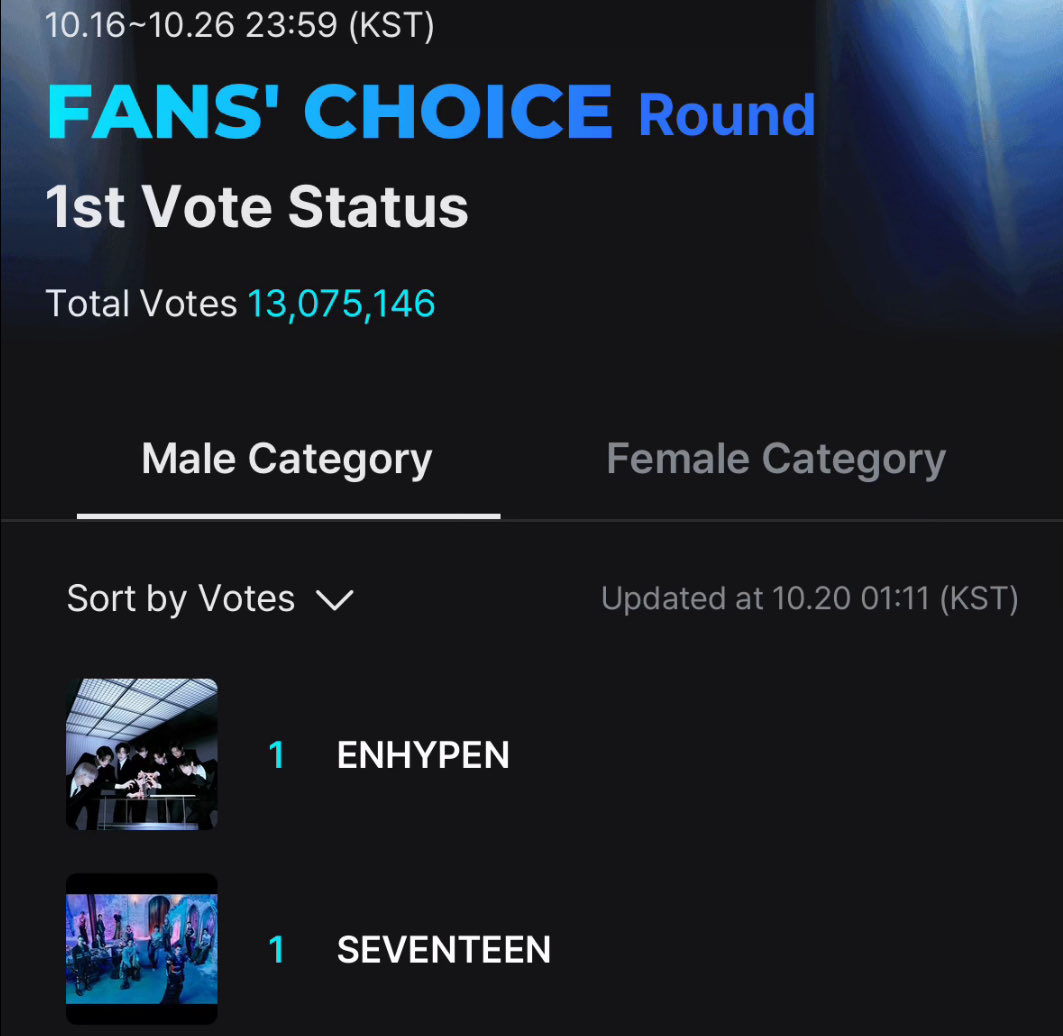1063x1036 pixels.
Task: Select the ENHYPEN name entry
Action: 423,755
